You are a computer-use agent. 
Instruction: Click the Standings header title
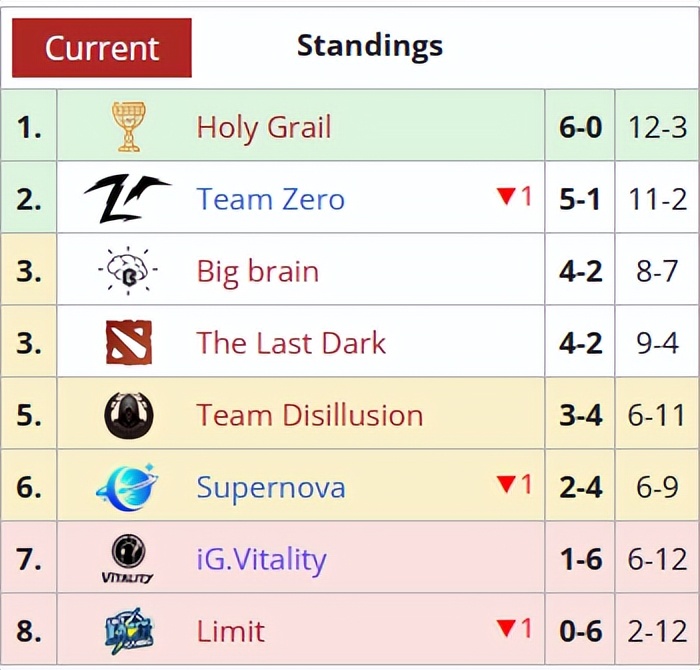pyautogui.click(x=369, y=45)
